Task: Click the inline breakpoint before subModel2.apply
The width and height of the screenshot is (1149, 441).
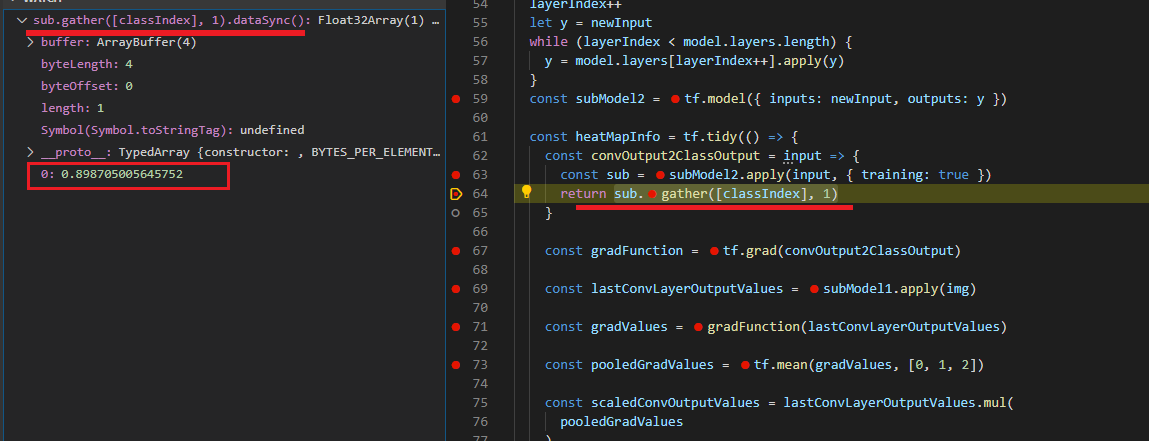Action: pyautogui.click(x=660, y=175)
